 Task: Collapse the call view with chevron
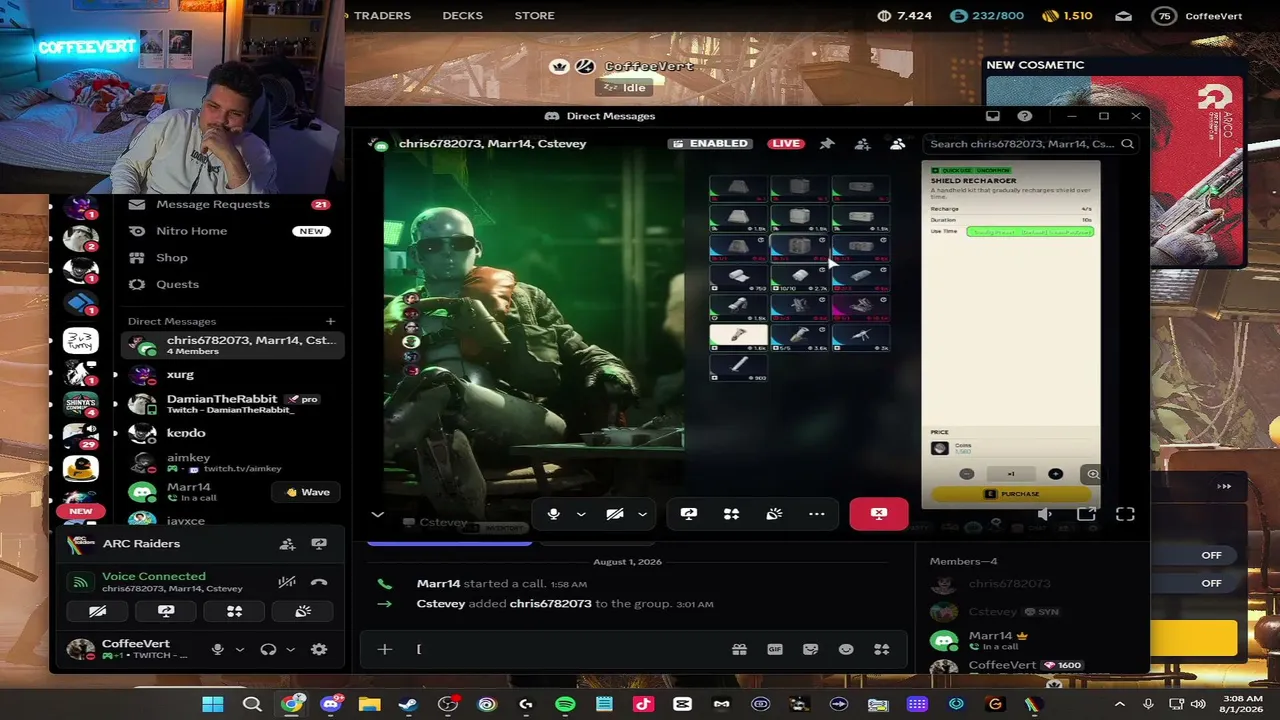click(x=377, y=515)
